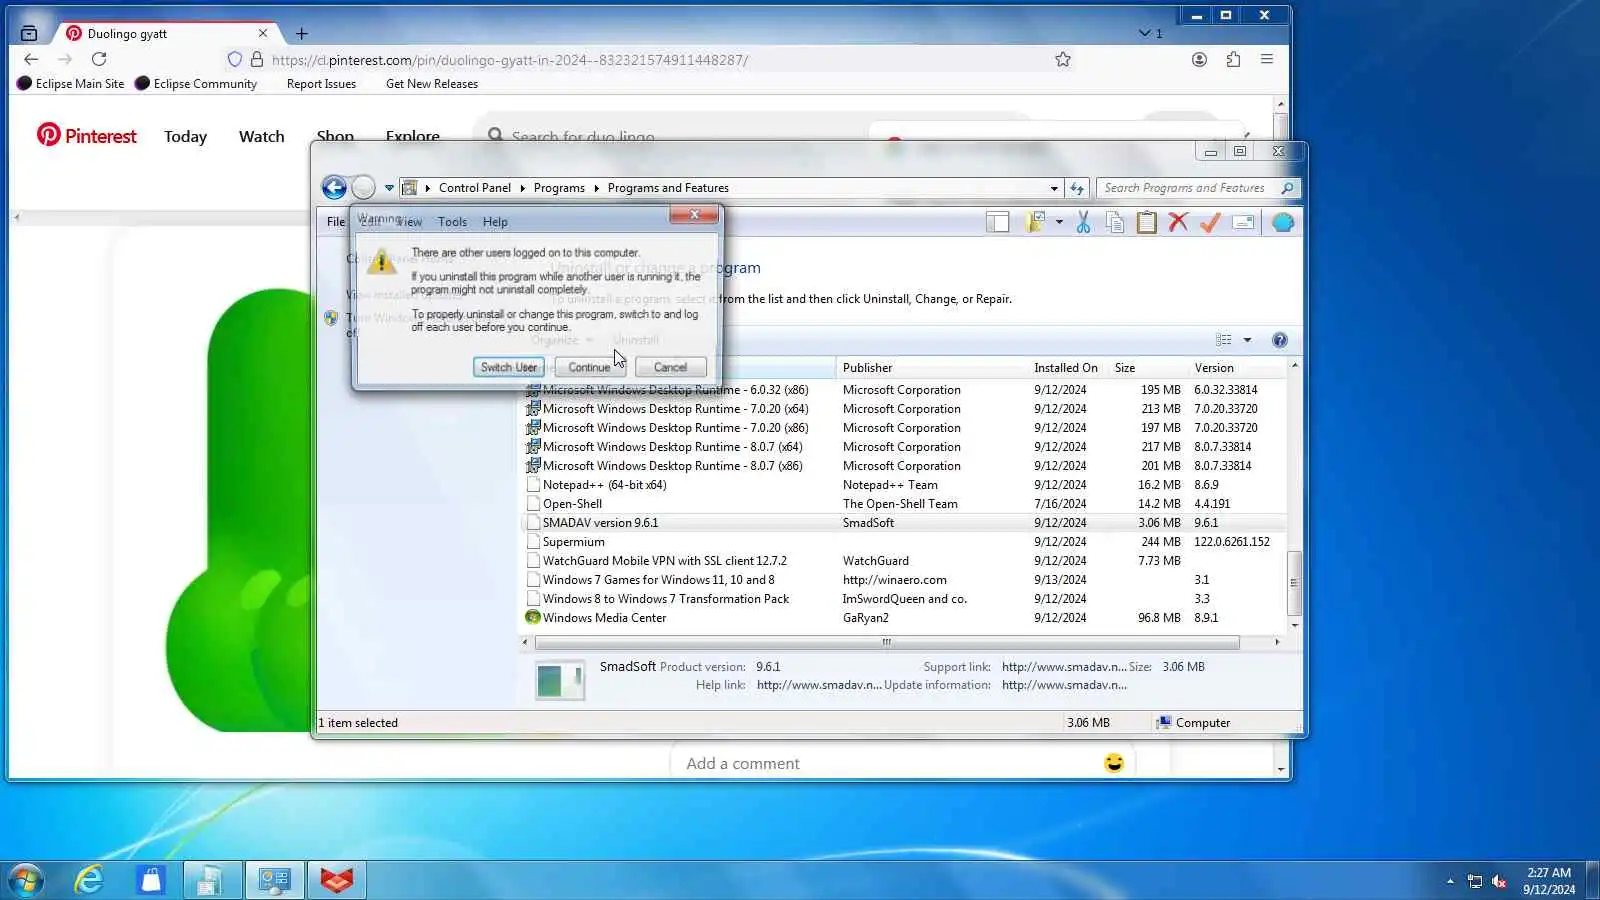
Task: Click the red fox browser taskbar icon
Action: tap(337, 880)
